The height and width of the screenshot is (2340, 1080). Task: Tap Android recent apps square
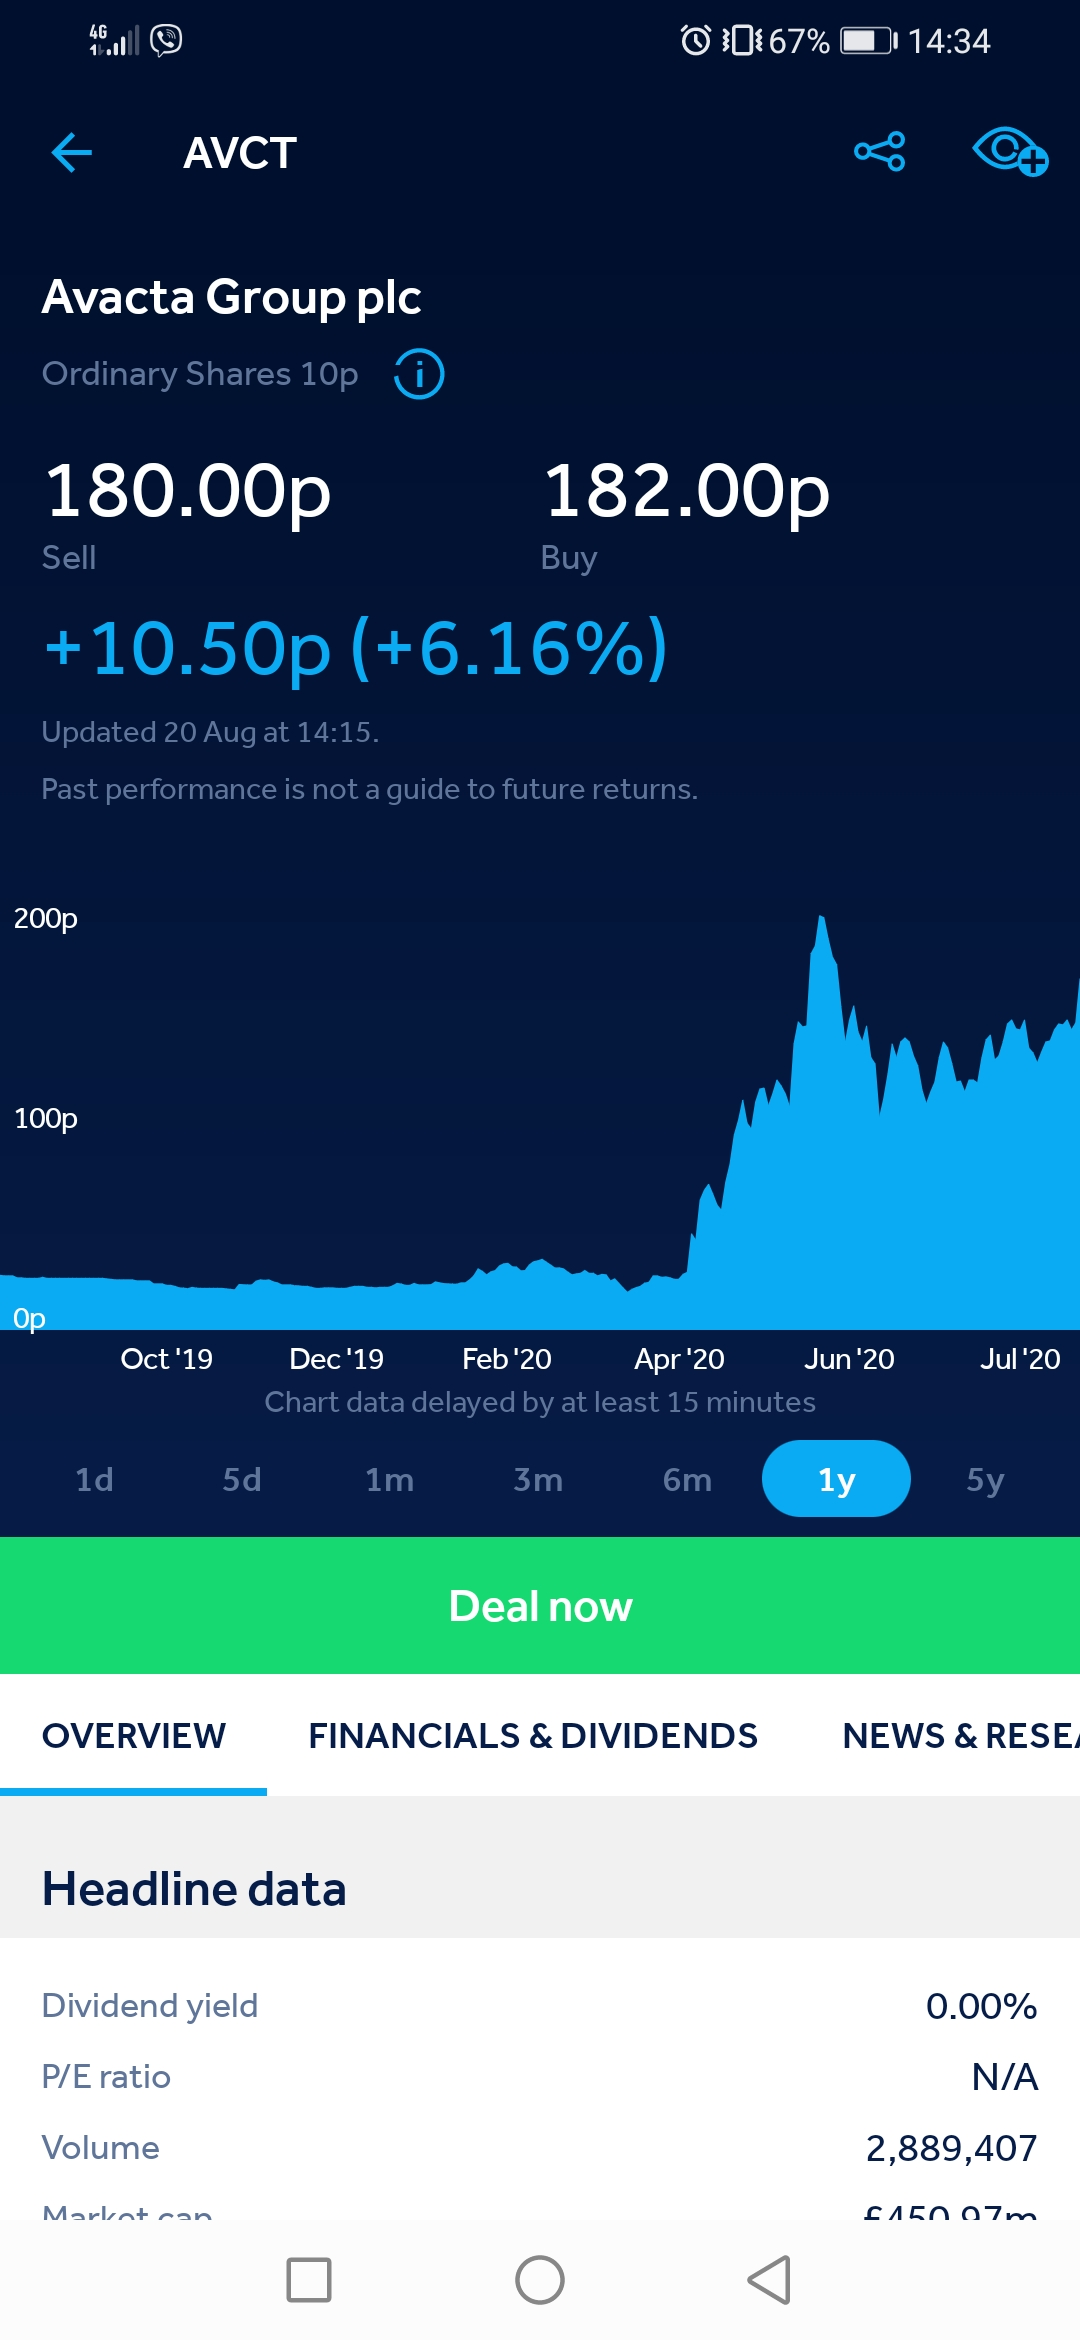coord(309,2280)
